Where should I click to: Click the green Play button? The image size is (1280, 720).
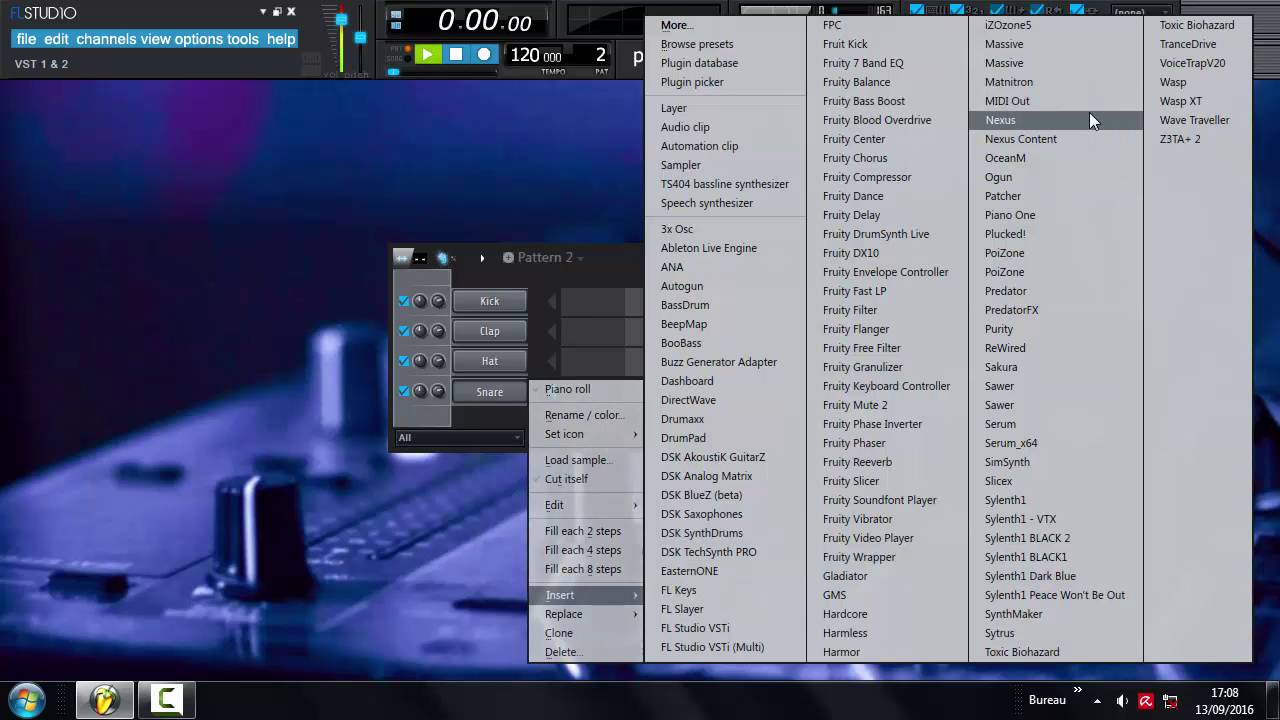coord(427,55)
